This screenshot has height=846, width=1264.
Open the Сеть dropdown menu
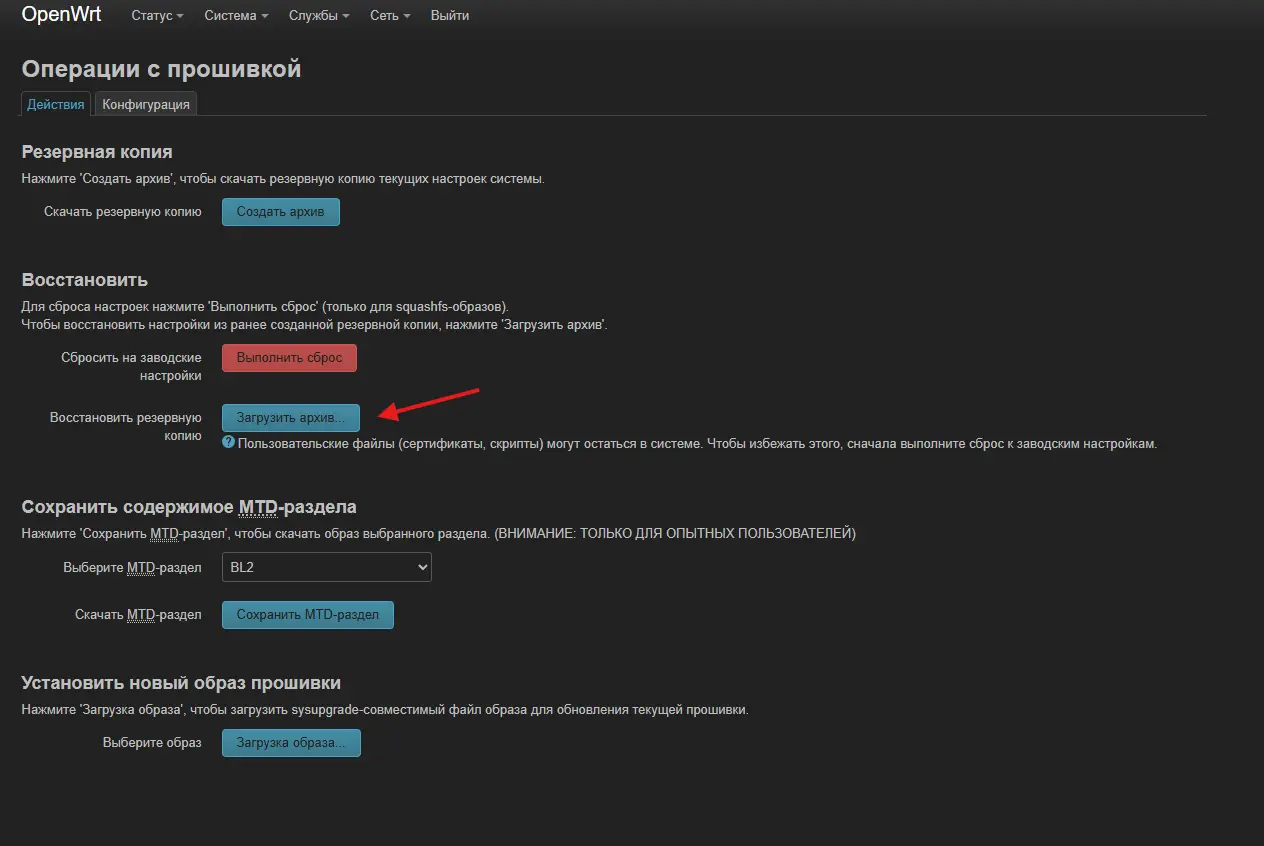point(390,16)
